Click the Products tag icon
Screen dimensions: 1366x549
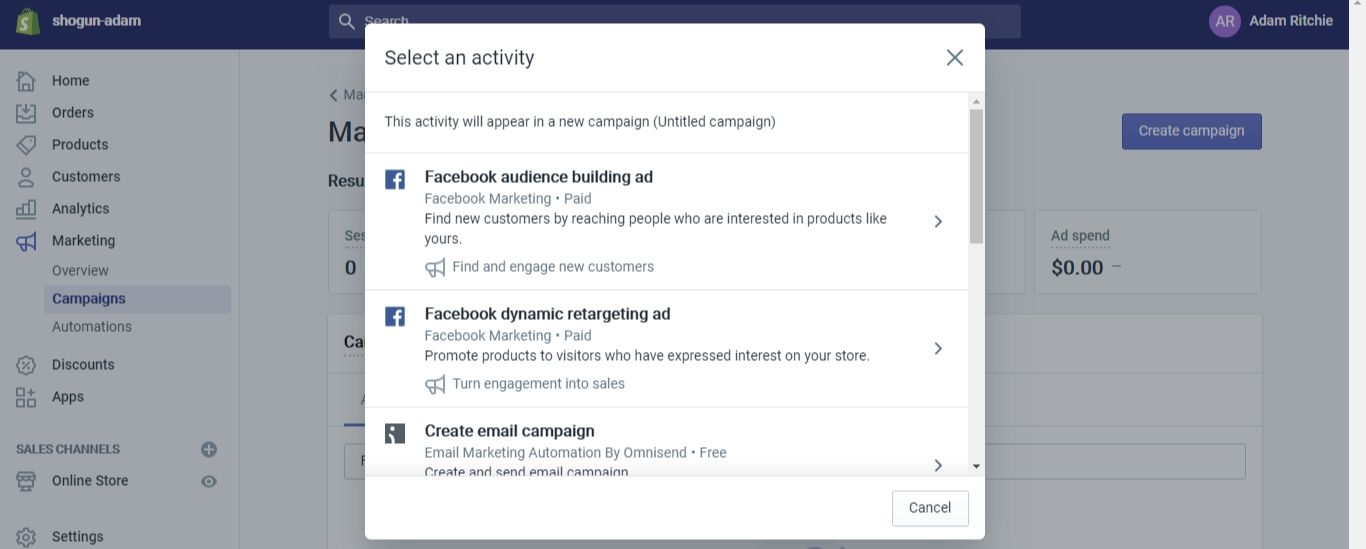point(26,145)
